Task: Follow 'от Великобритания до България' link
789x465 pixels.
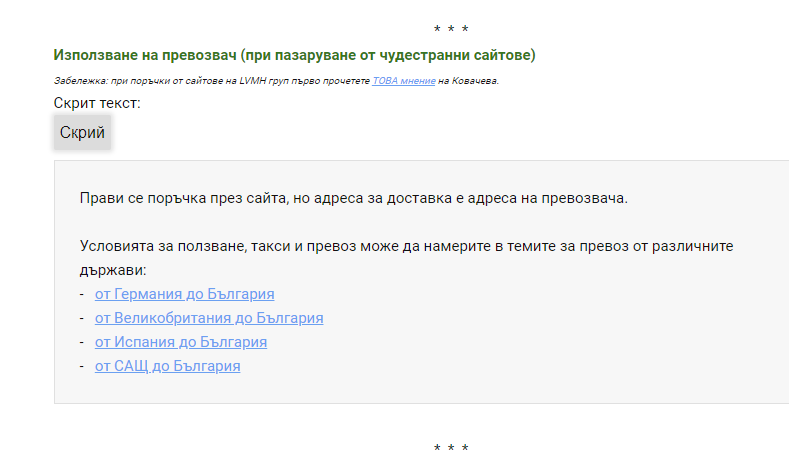Action: pos(208,318)
